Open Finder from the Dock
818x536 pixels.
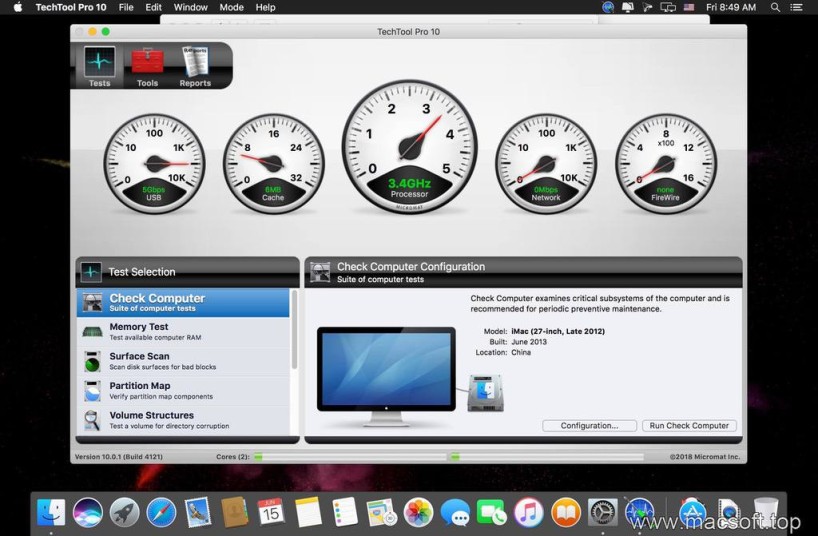click(51, 512)
